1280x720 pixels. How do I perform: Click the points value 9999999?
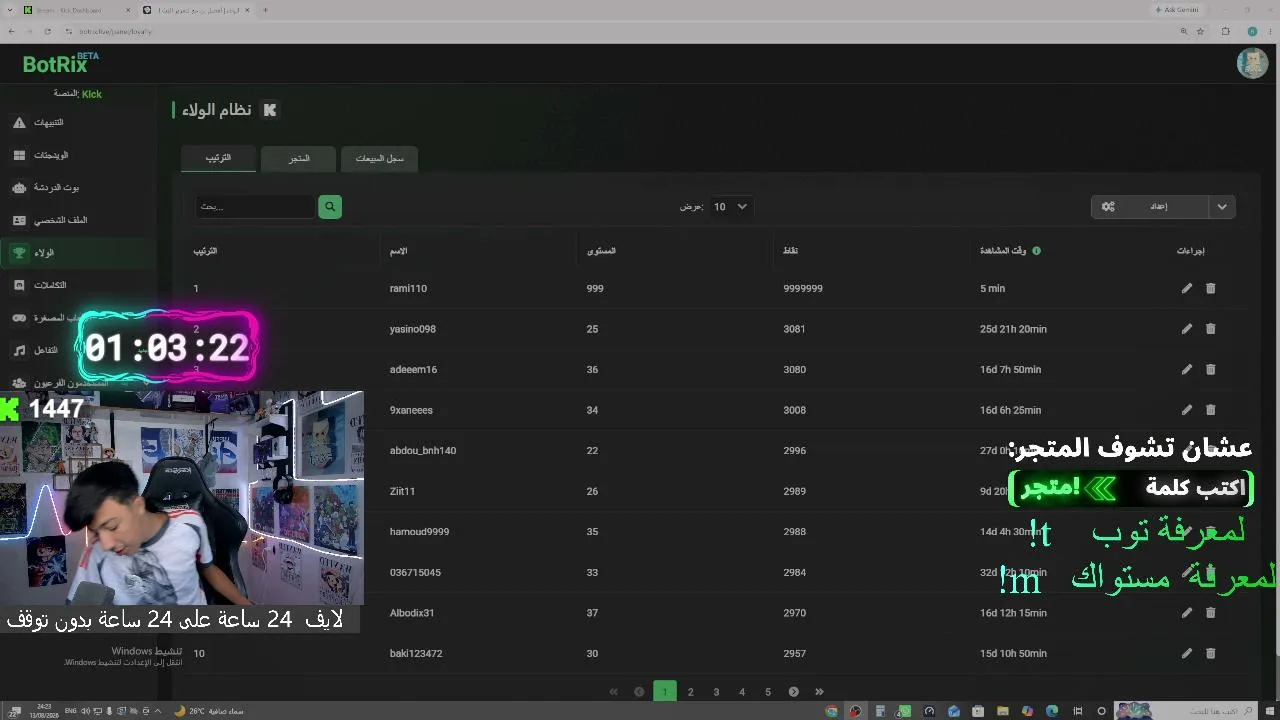coord(803,288)
